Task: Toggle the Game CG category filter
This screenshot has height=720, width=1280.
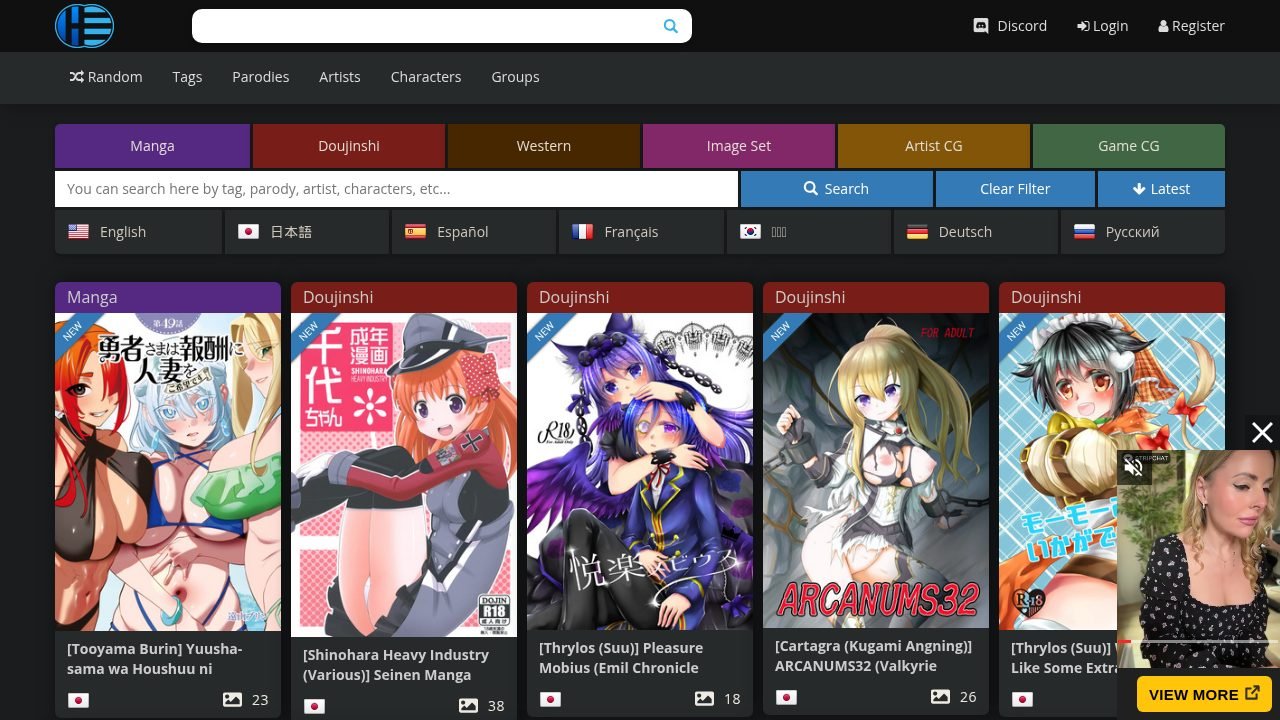Action: click(1129, 146)
